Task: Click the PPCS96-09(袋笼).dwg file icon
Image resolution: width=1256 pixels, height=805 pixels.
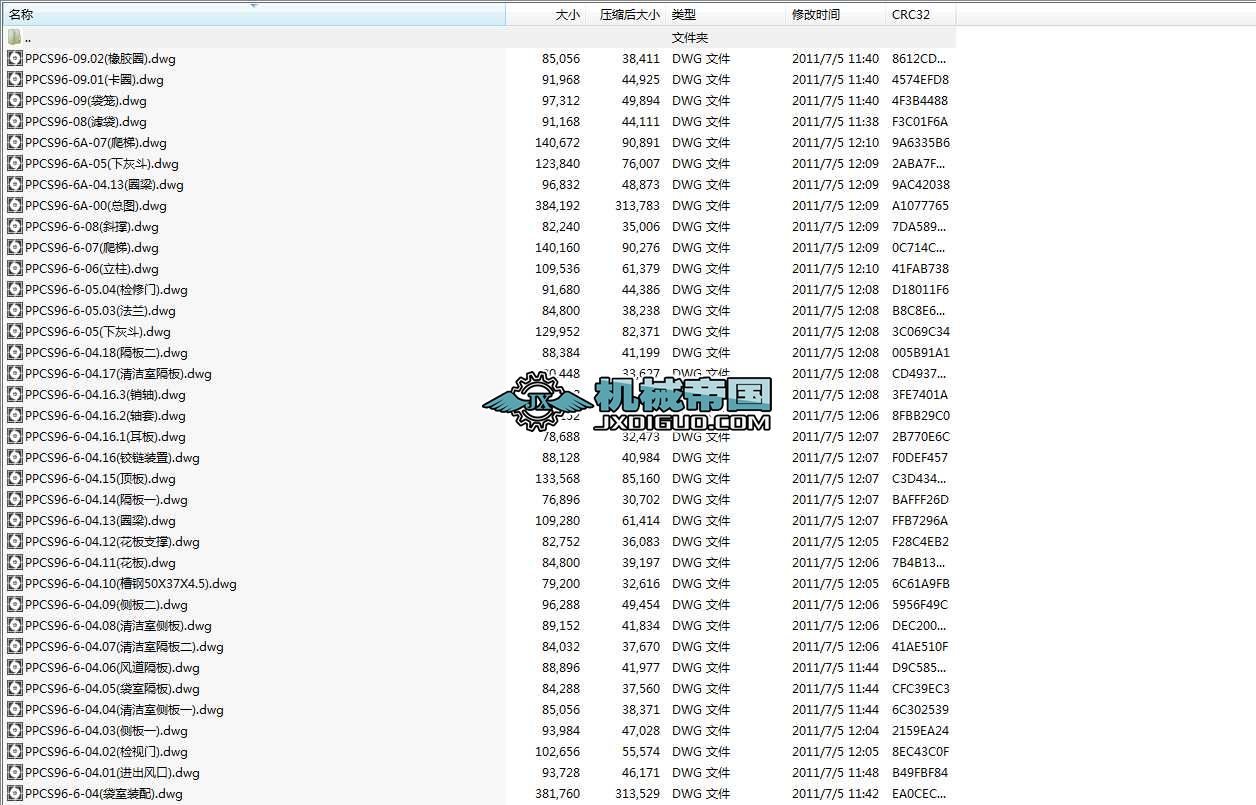Action: point(14,100)
